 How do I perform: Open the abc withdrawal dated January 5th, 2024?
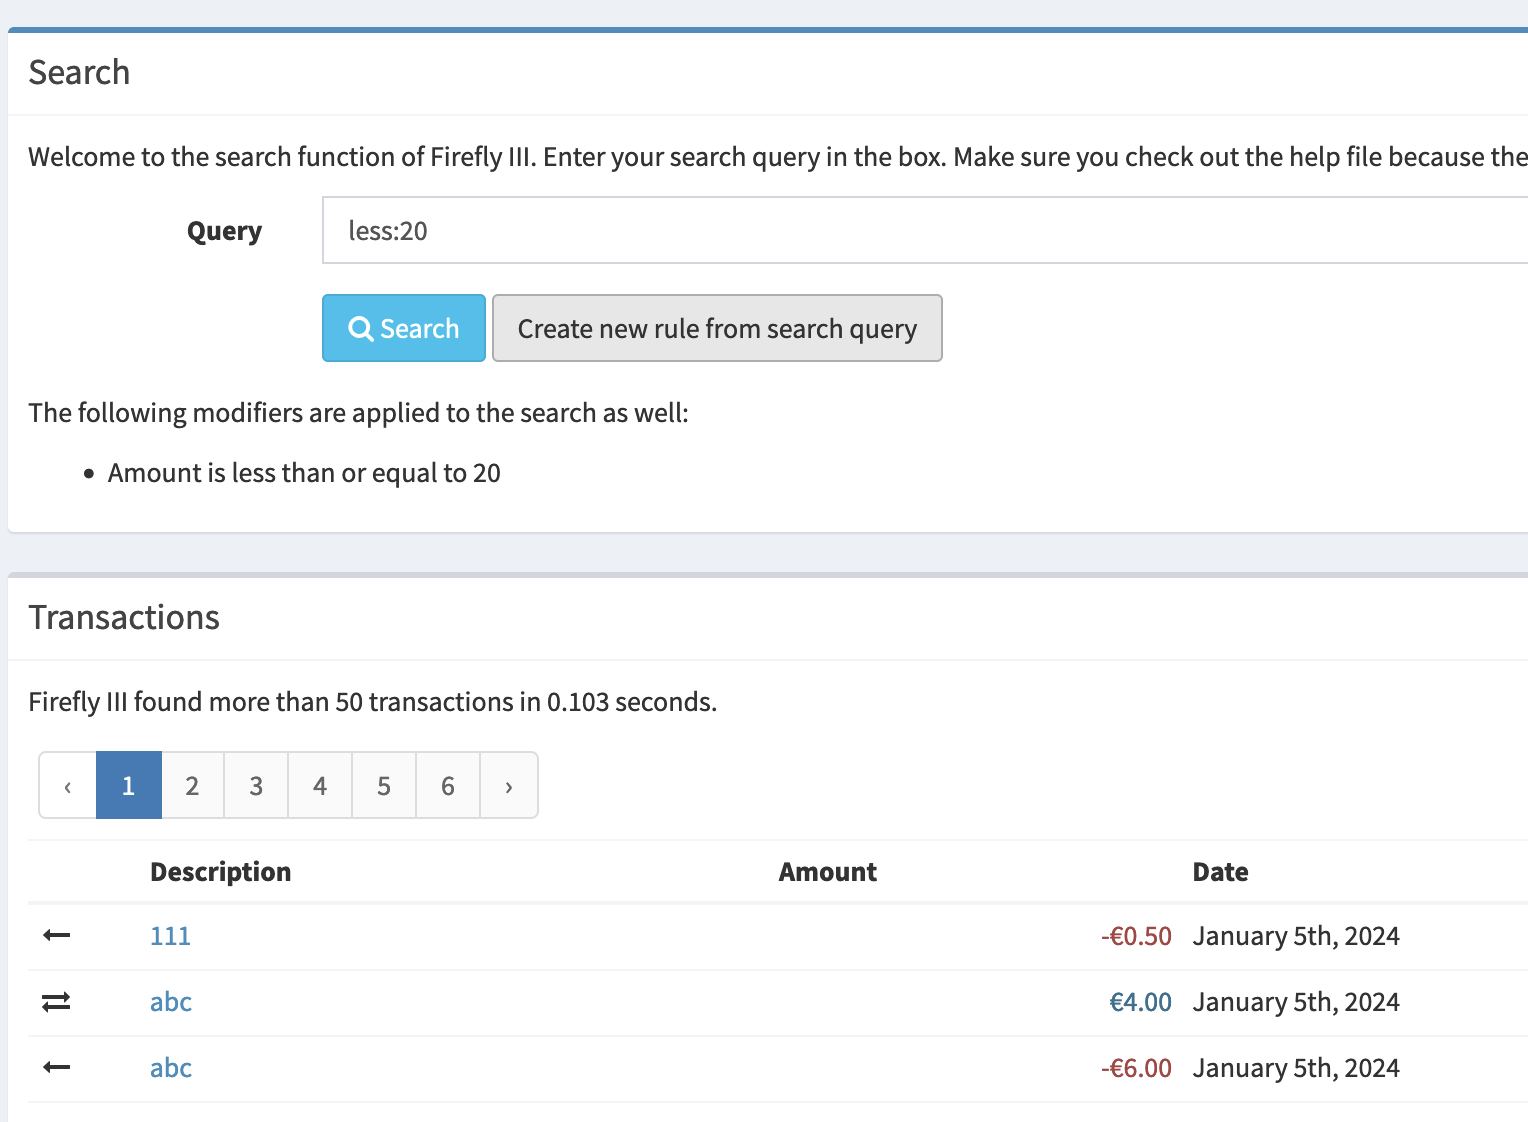click(170, 1067)
